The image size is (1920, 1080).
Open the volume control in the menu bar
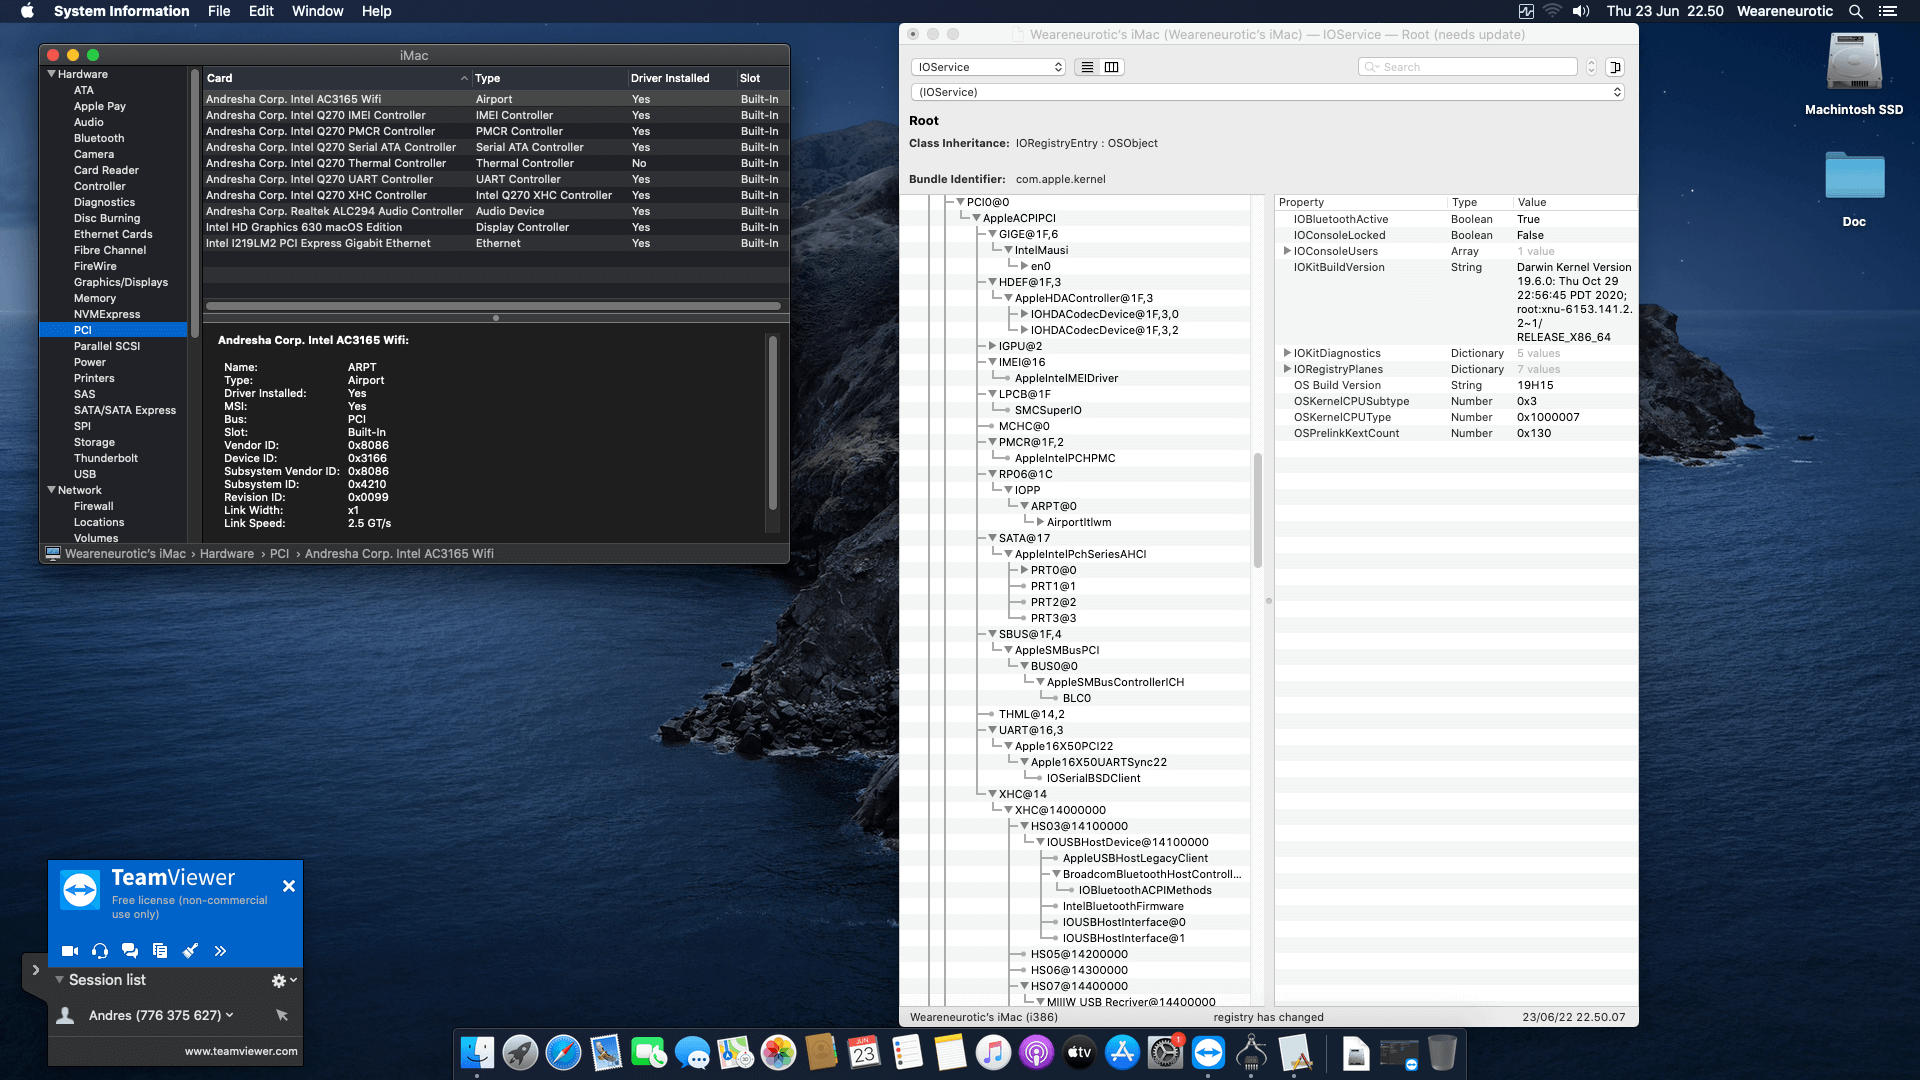[1581, 11]
